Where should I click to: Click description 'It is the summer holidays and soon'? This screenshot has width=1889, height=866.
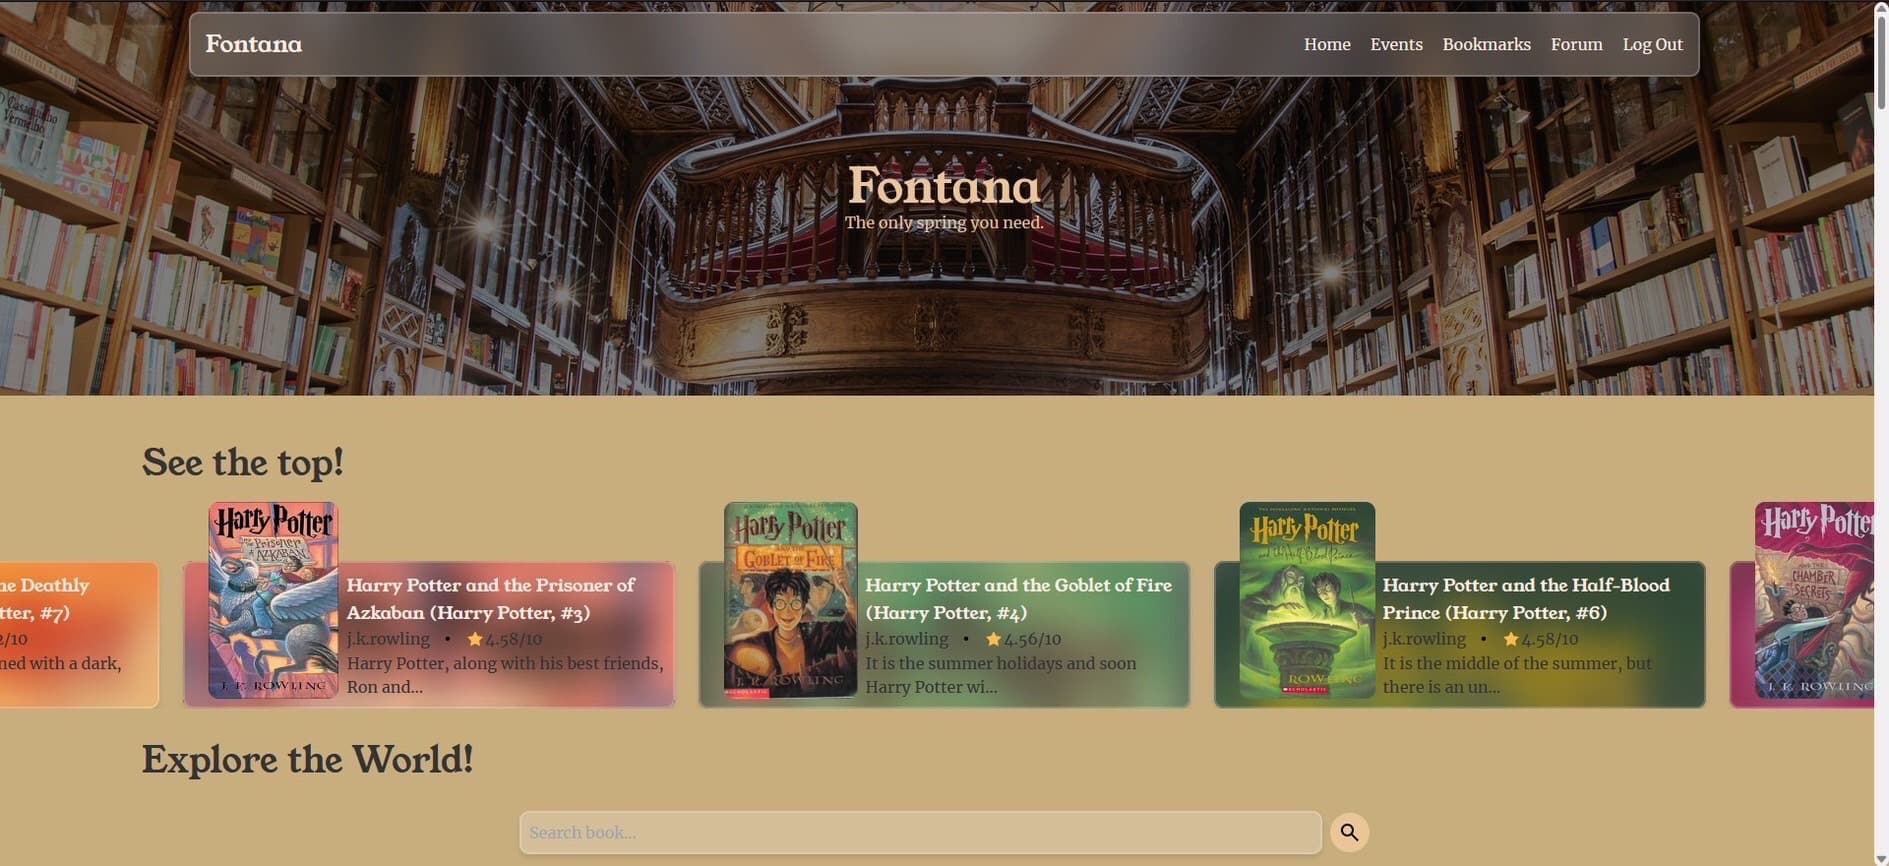click(1000, 675)
